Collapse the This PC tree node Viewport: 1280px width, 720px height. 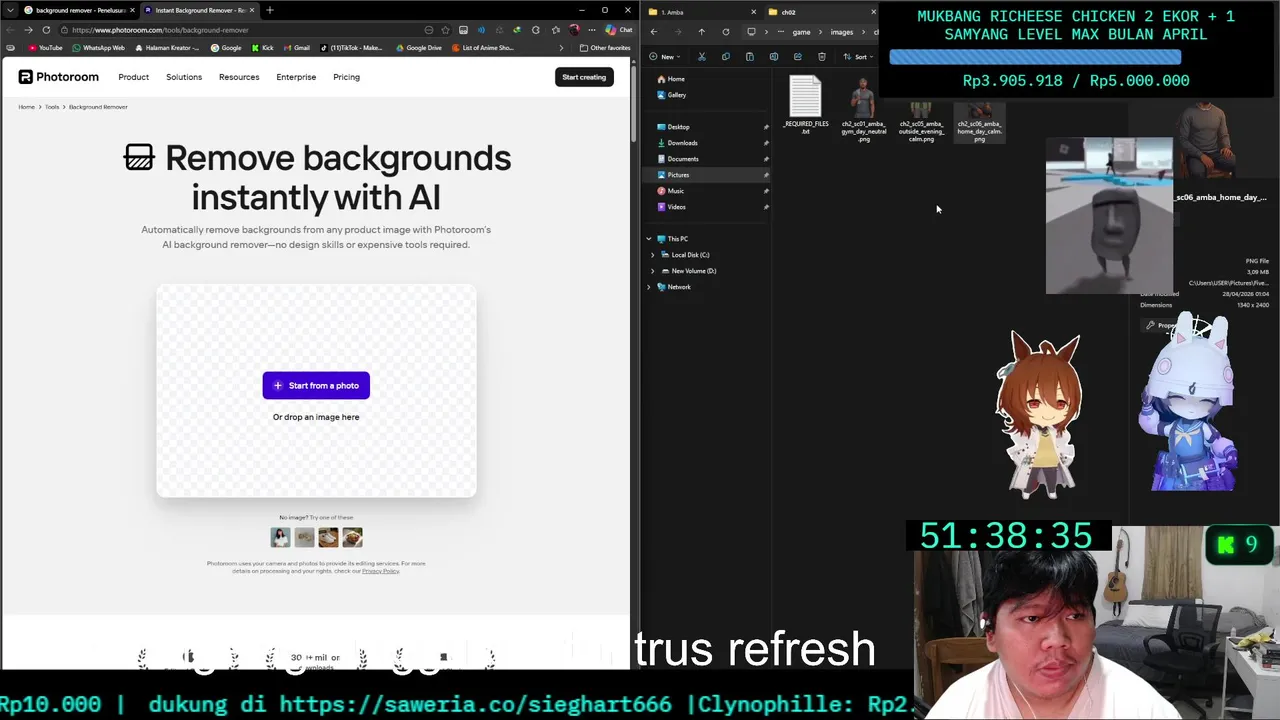[x=649, y=239]
